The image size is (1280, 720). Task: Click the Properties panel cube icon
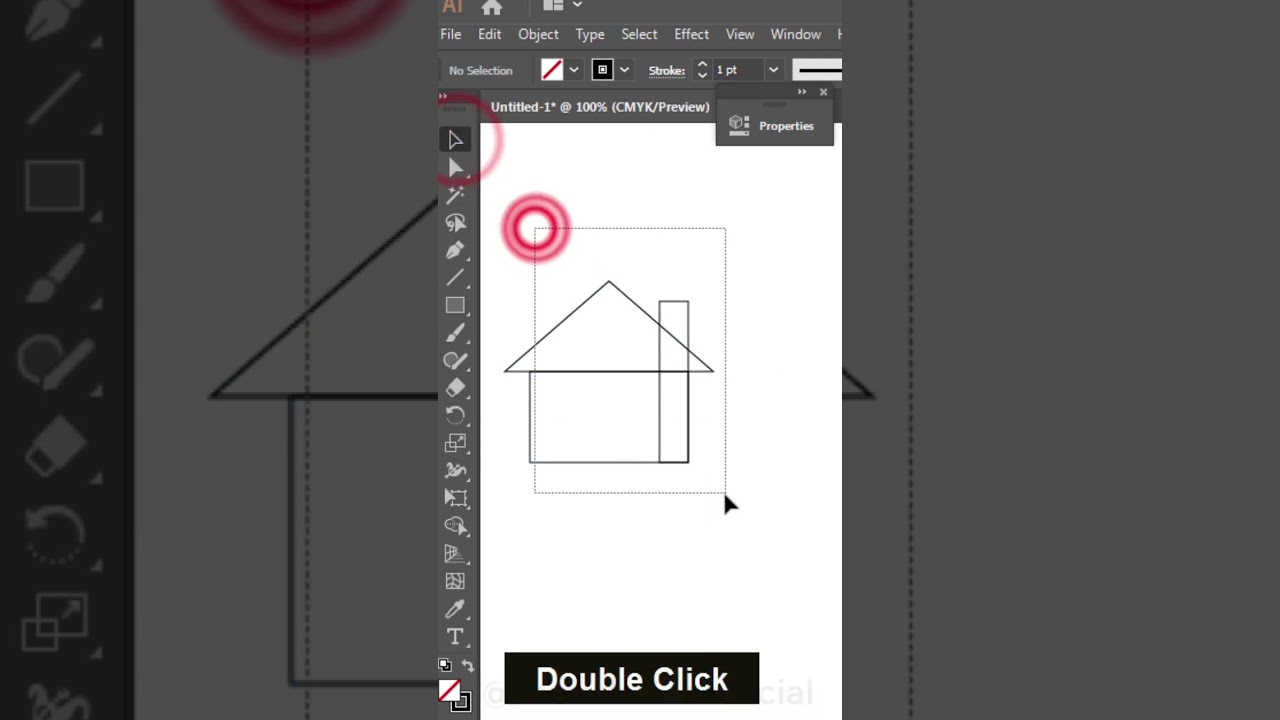pos(739,125)
